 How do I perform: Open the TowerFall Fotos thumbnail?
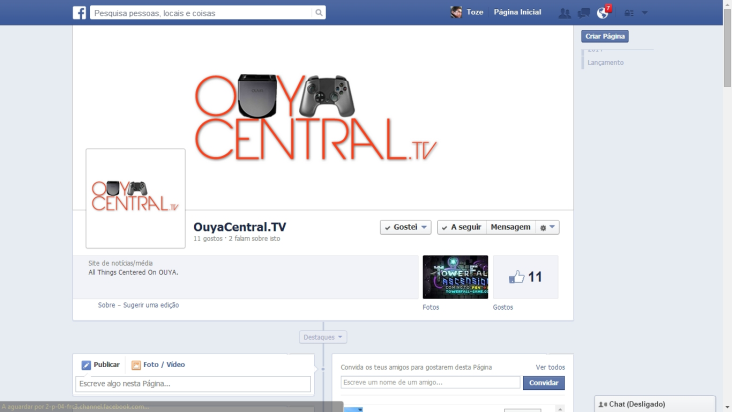click(x=455, y=277)
